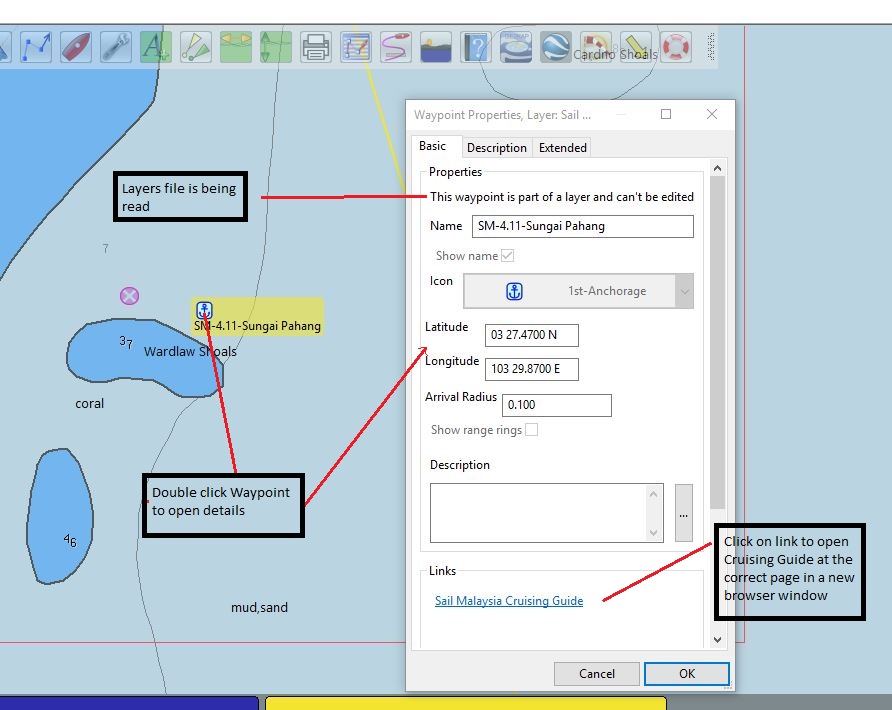
Task: Enable Show range rings
Action: pos(531,429)
